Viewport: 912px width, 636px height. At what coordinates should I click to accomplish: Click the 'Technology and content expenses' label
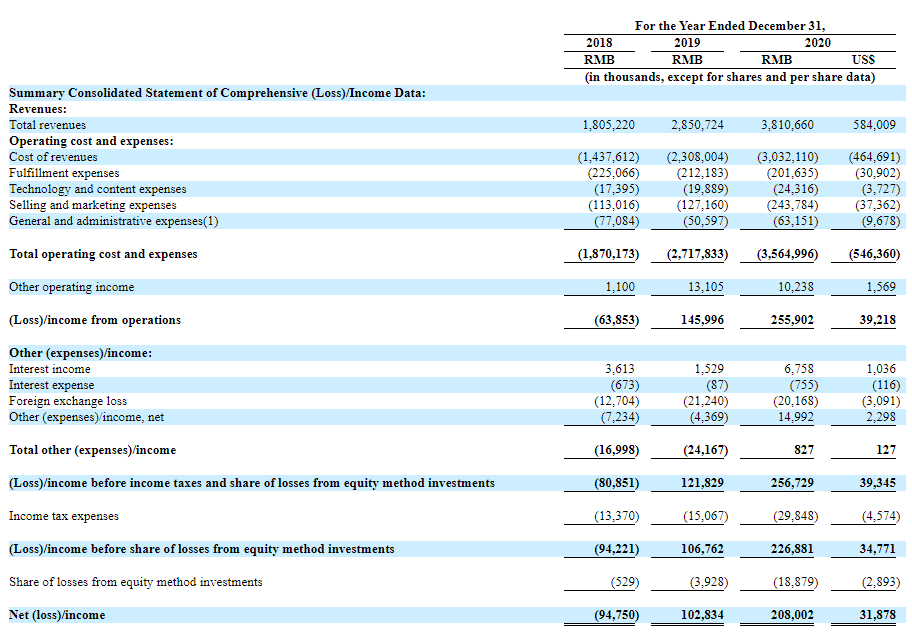click(x=97, y=189)
